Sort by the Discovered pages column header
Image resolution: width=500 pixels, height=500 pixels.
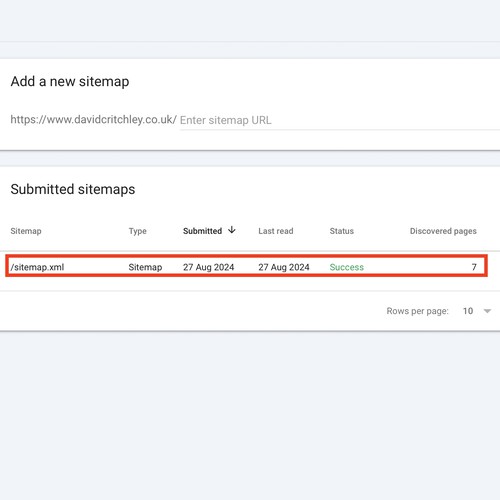(443, 231)
